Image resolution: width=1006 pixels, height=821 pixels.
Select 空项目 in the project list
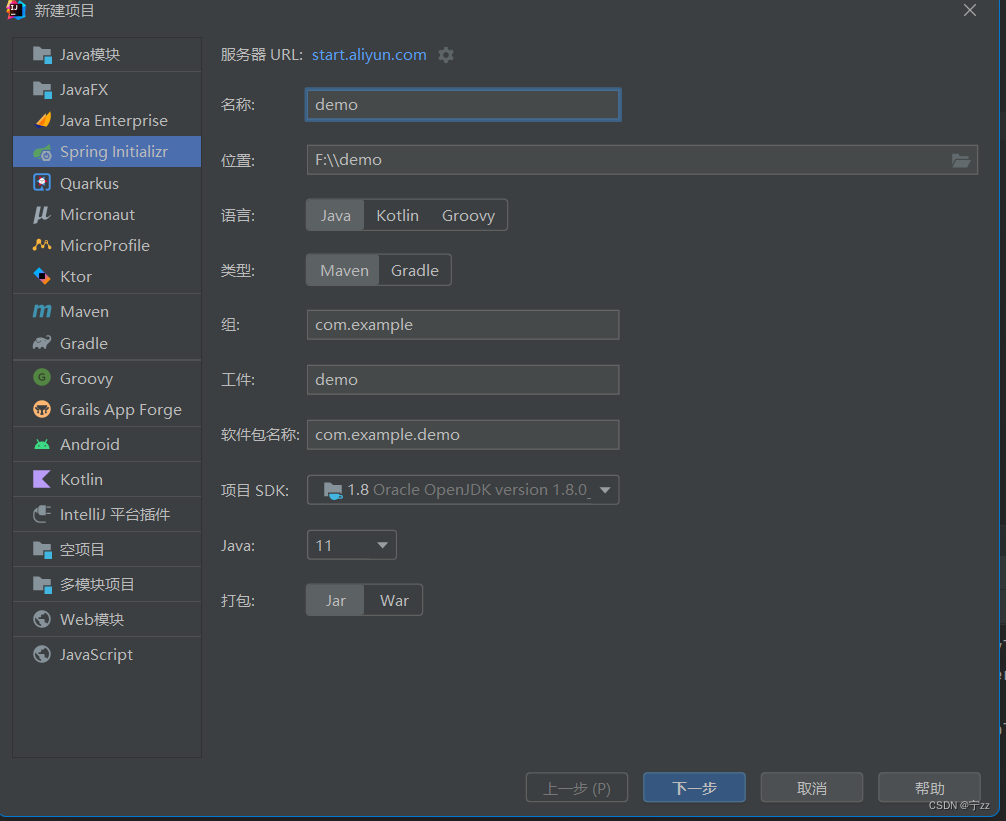107,550
